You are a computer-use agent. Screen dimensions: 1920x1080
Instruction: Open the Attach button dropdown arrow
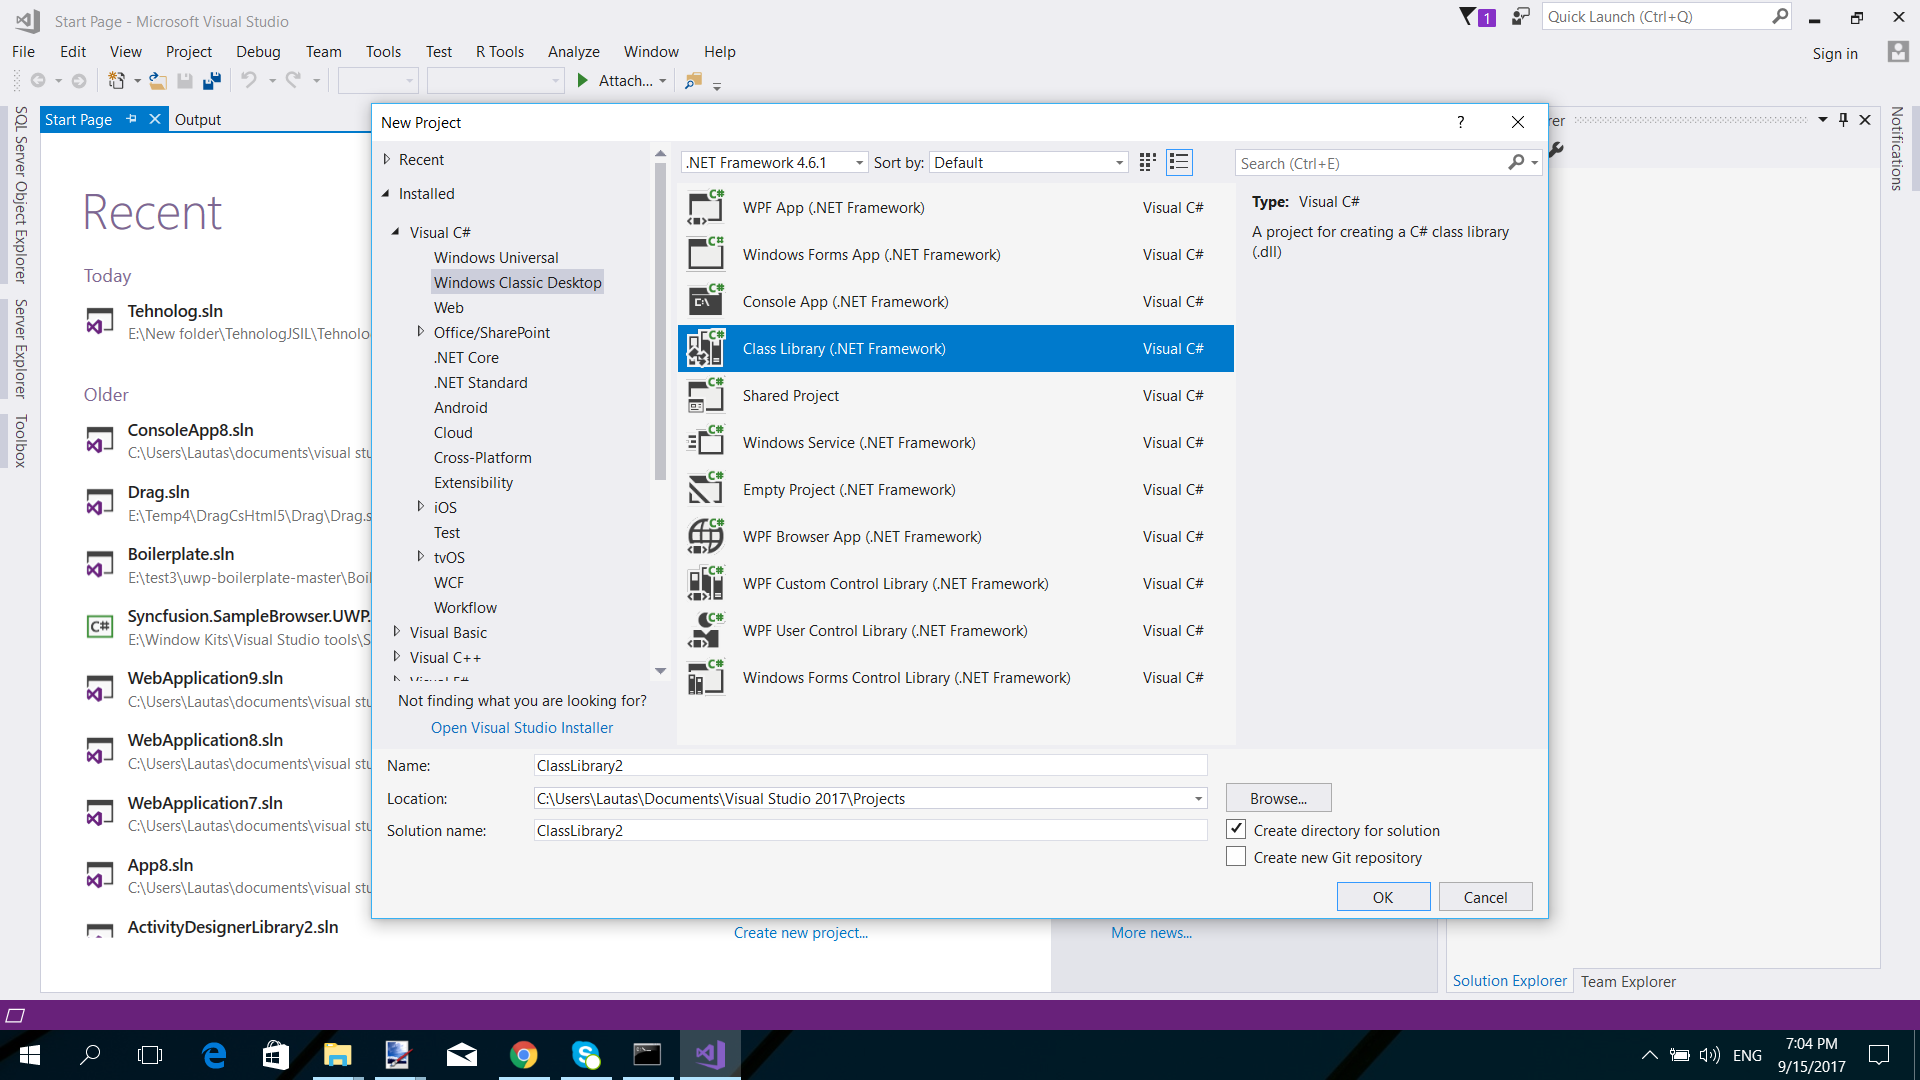[x=662, y=81]
